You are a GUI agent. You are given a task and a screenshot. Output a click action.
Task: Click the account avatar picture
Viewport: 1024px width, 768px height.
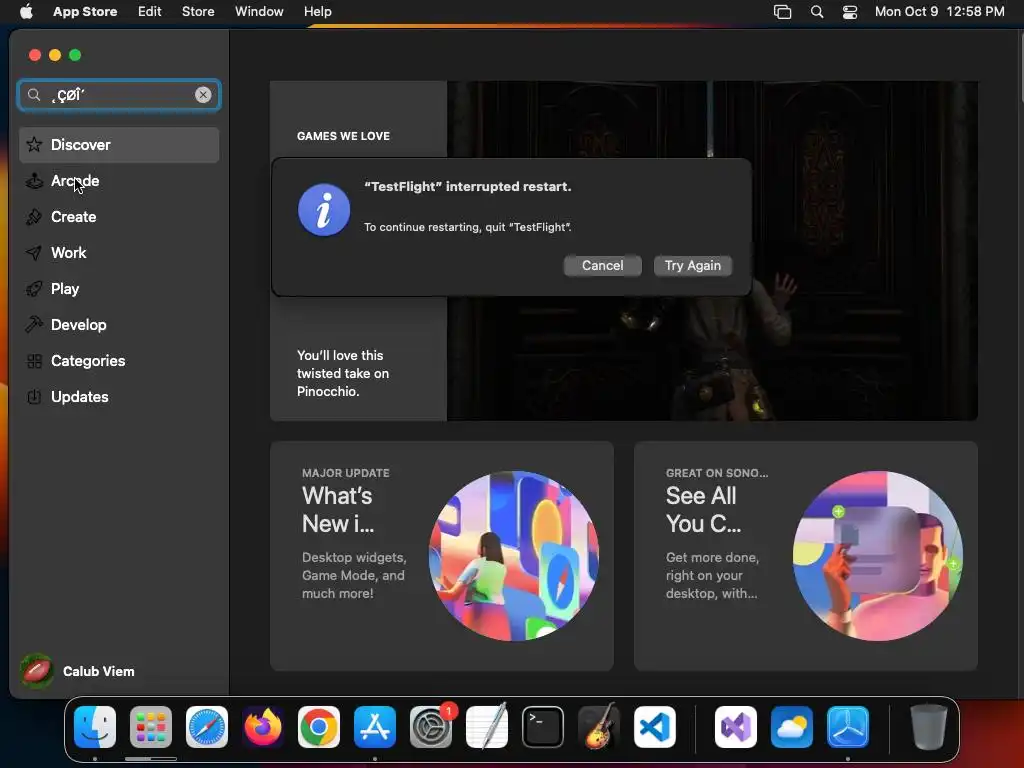click(37, 671)
